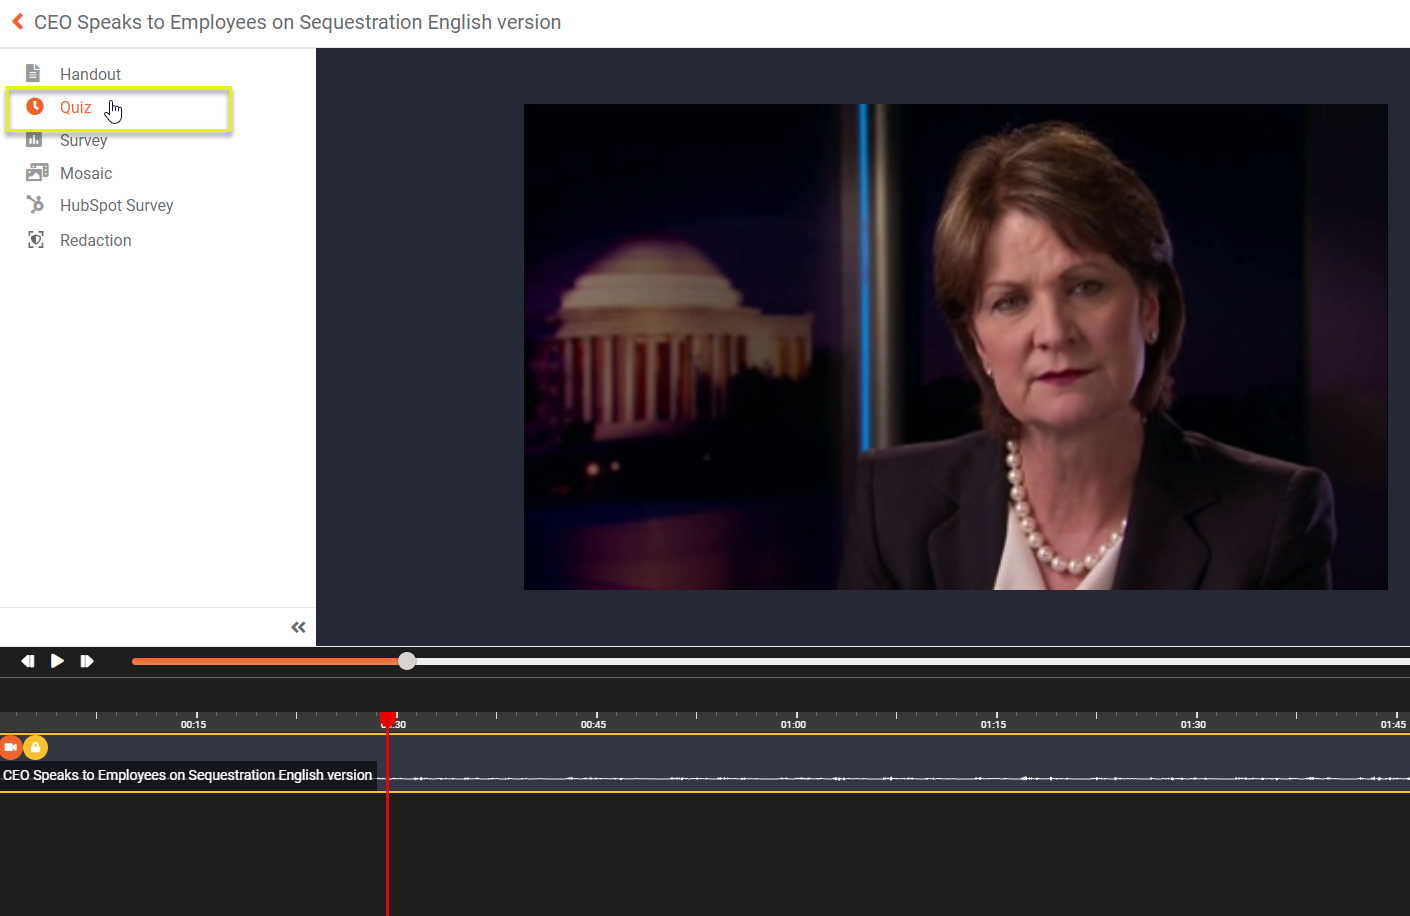The width and height of the screenshot is (1410, 916).
Task: Open the Handout document icon
Action: tap(33, 73)
